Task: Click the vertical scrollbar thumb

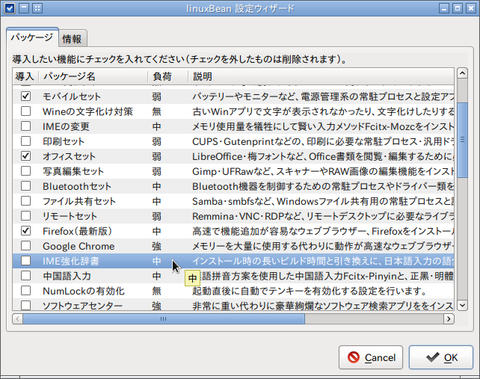Action: (x=462, y=140)
